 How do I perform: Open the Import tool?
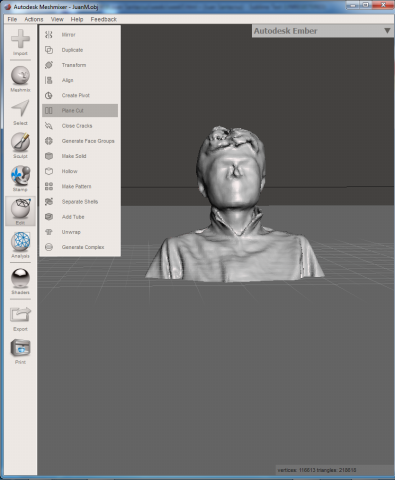click(x=20, y=42)
